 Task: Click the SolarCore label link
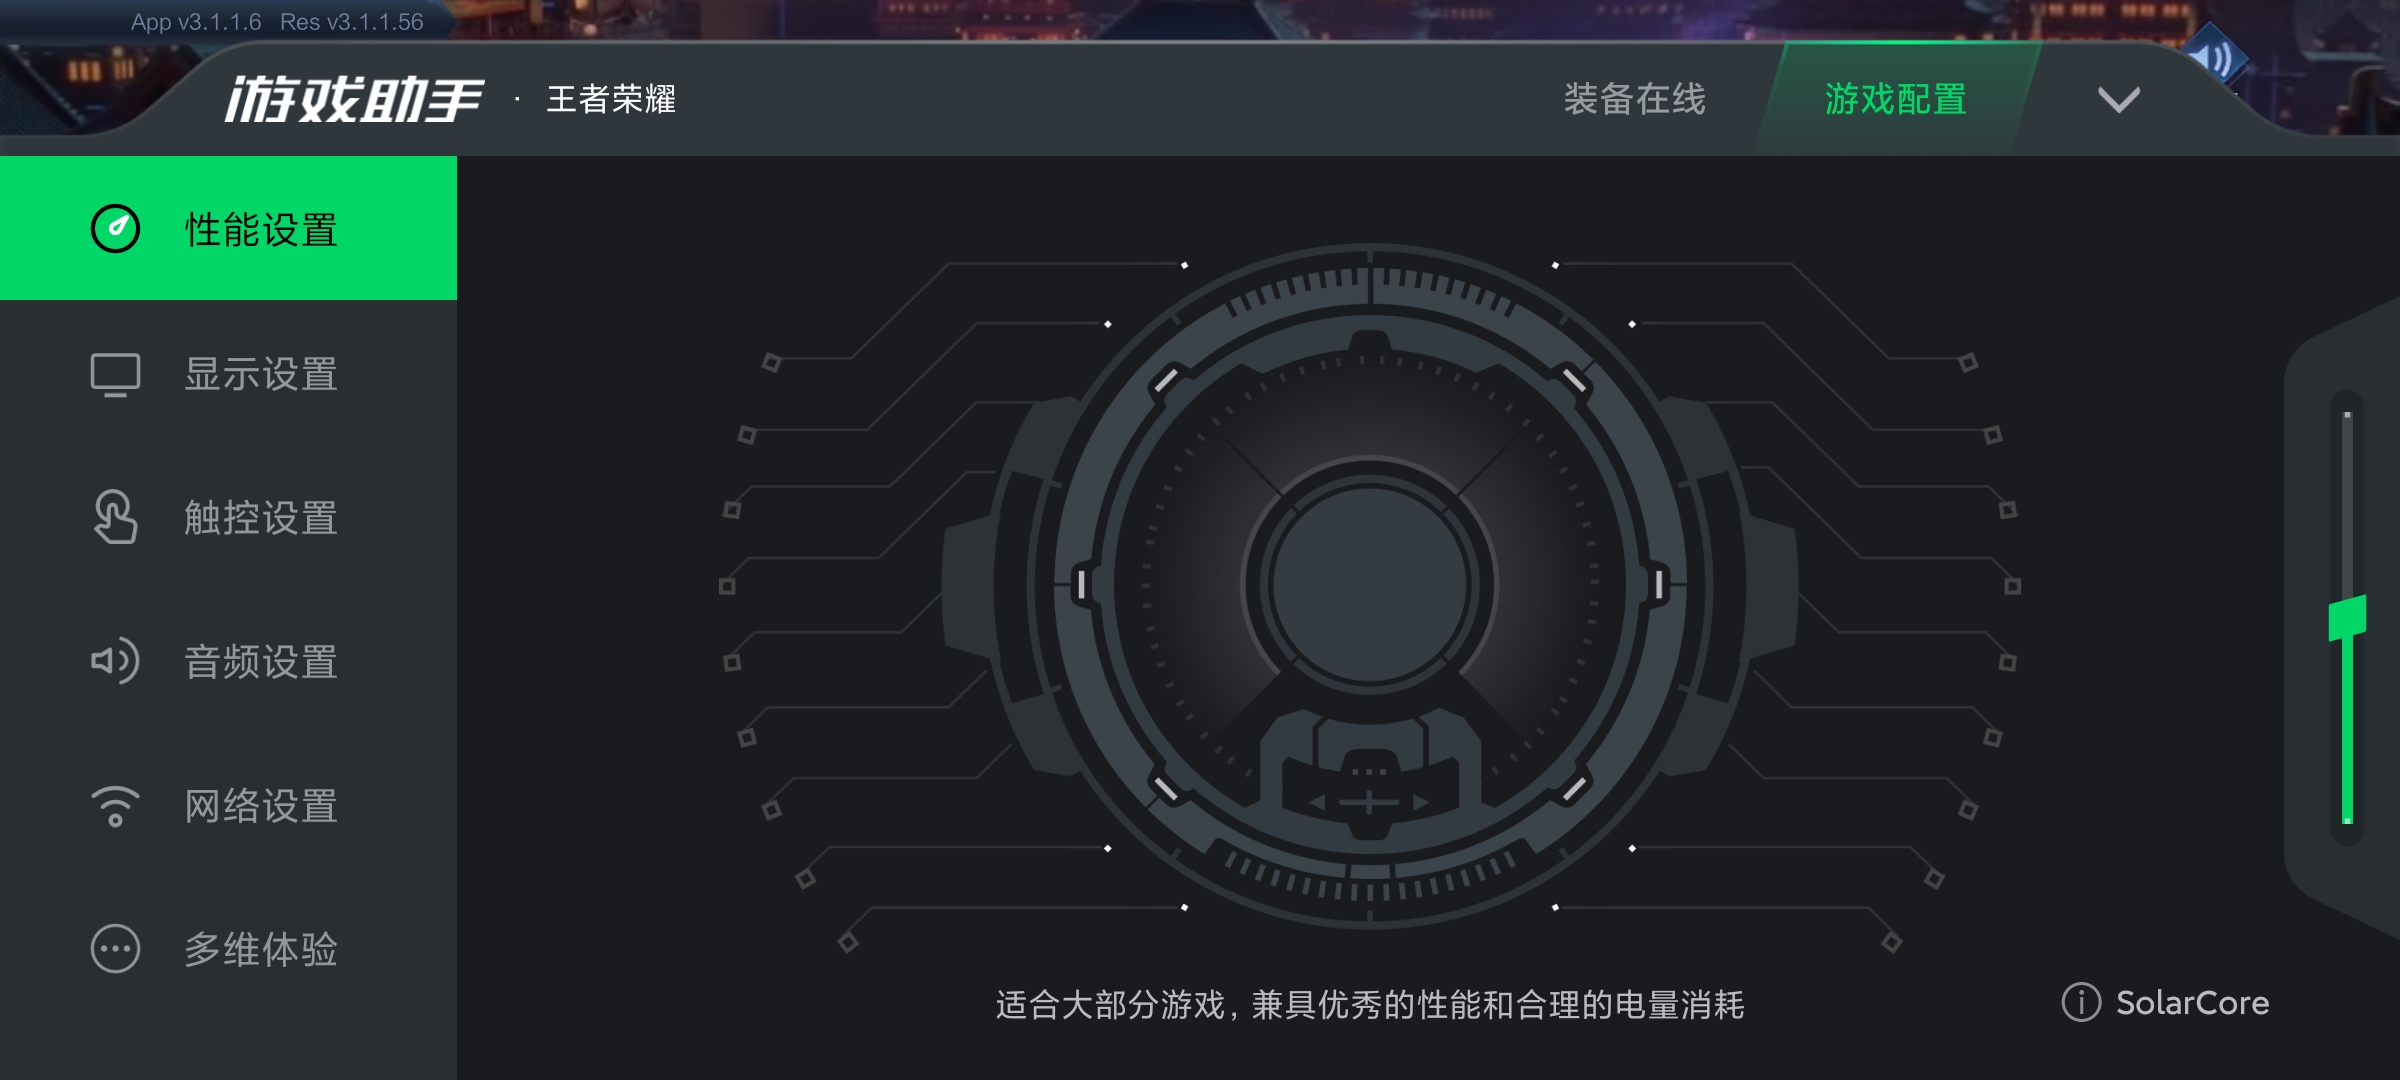tap(2192, 1003)
